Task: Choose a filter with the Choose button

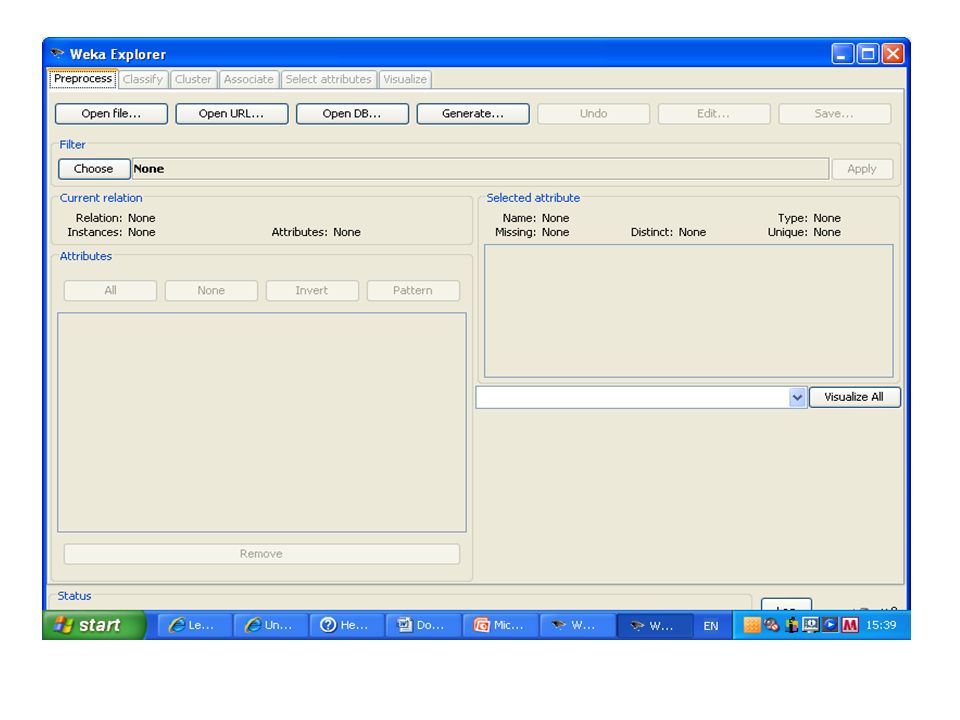Action: pos(94,169)
